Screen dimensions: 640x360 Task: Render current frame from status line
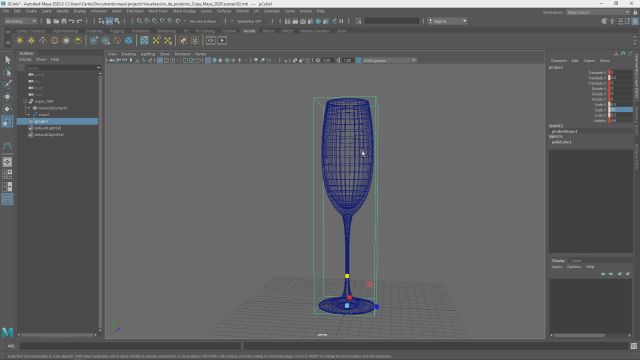tap(295, 21)
